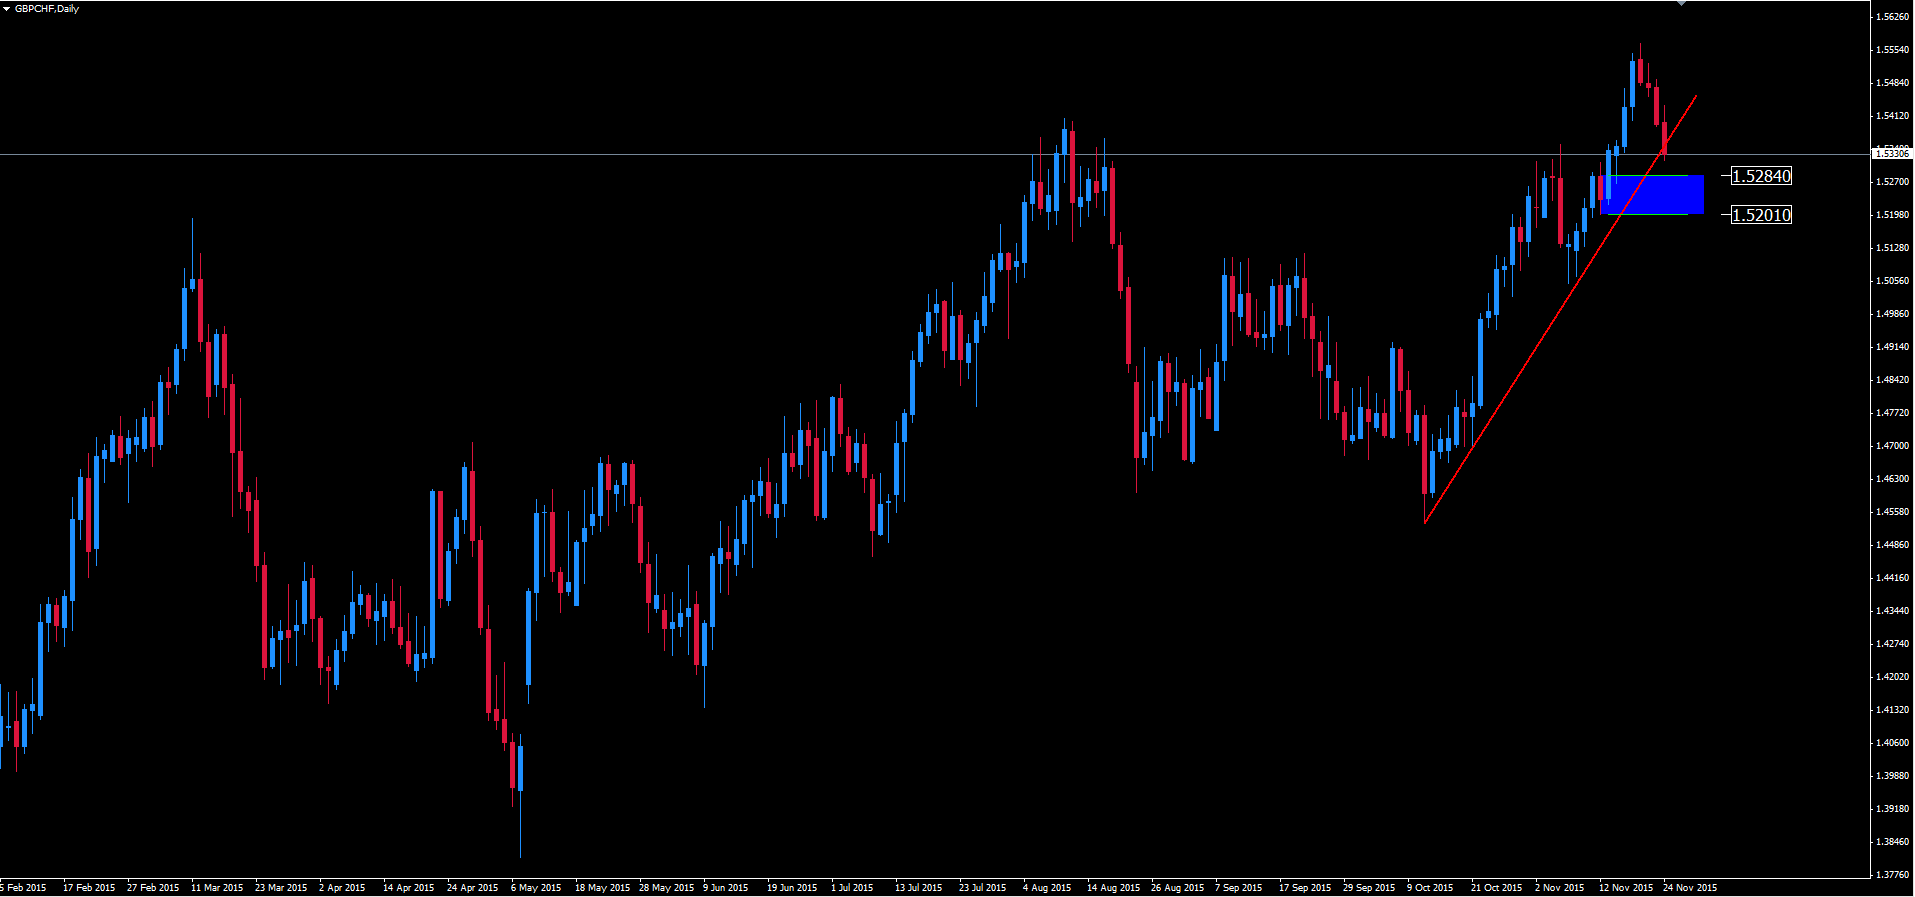Viewport: 1915px width, 897px height.
Task: Click the 4 Aug 2015 date label
Action: [1046, 887]
